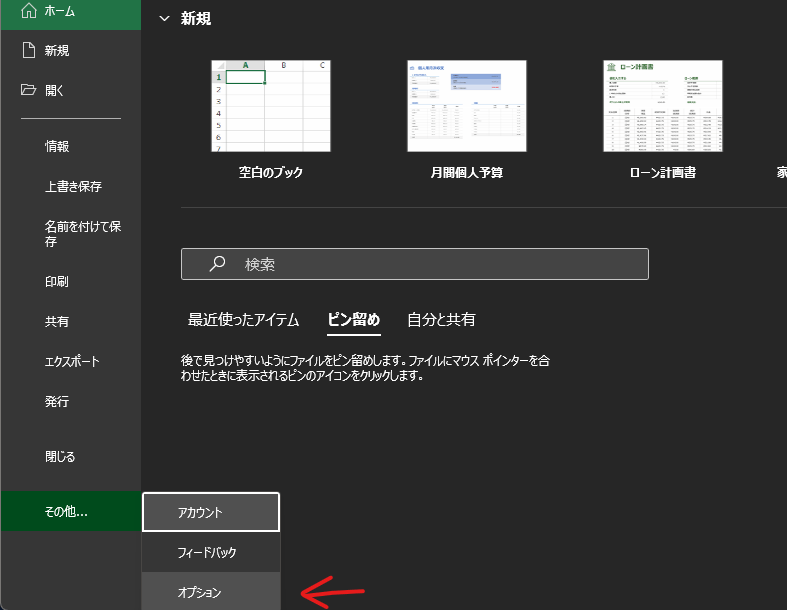Open the エクスポート page
This screenshot has width=787, height=610.
71,361
